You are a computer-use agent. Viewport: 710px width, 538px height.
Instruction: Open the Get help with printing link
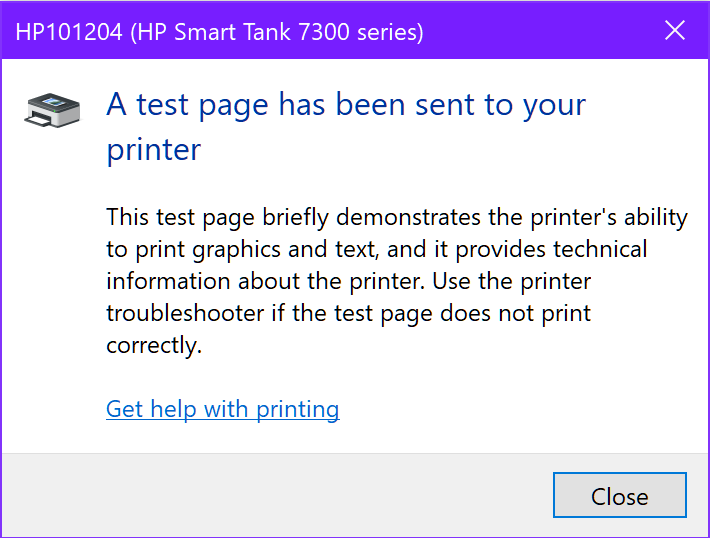pyautogui.click(x=222, y=409)
